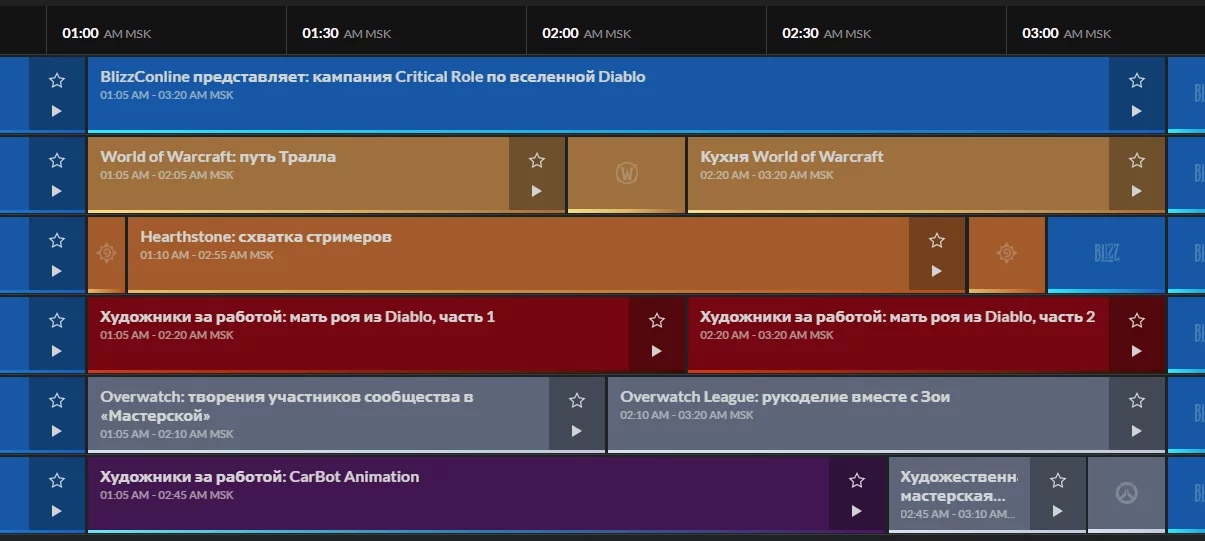Add 'Кухня World of Warcraft' to favorites
1205x541 pixels.
1137,160
